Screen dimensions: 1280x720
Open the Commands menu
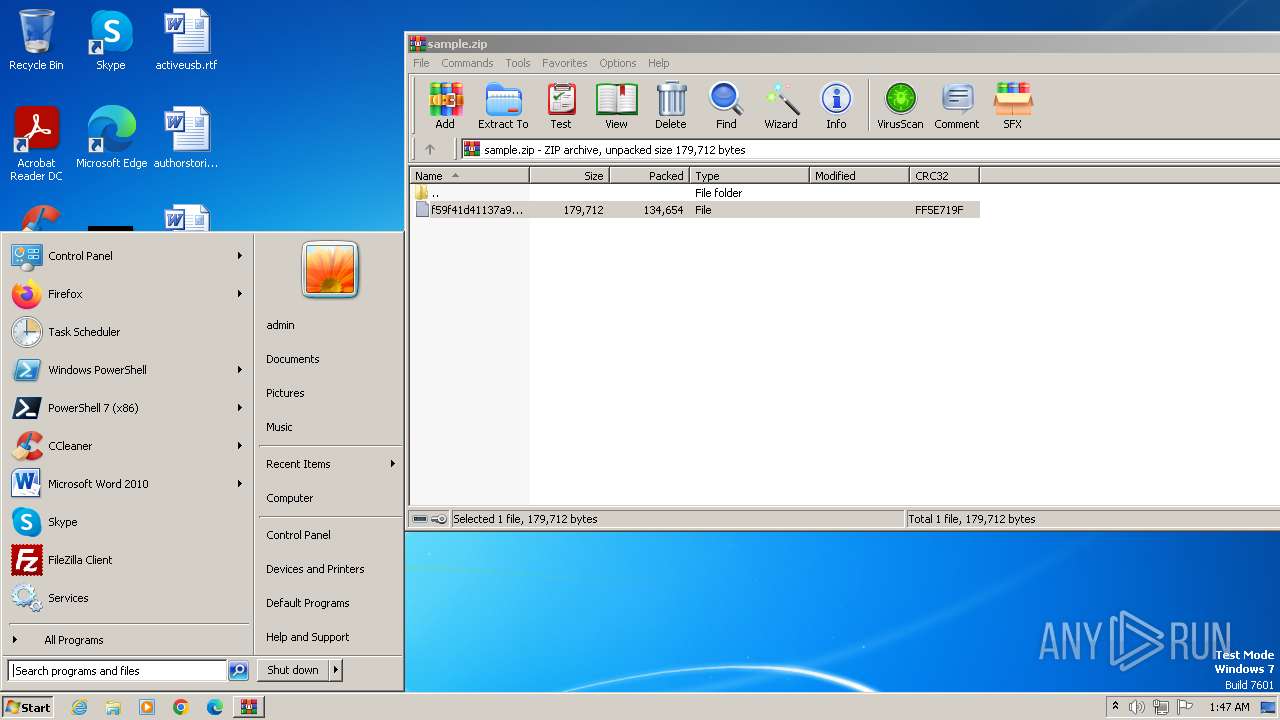(467, 63)
